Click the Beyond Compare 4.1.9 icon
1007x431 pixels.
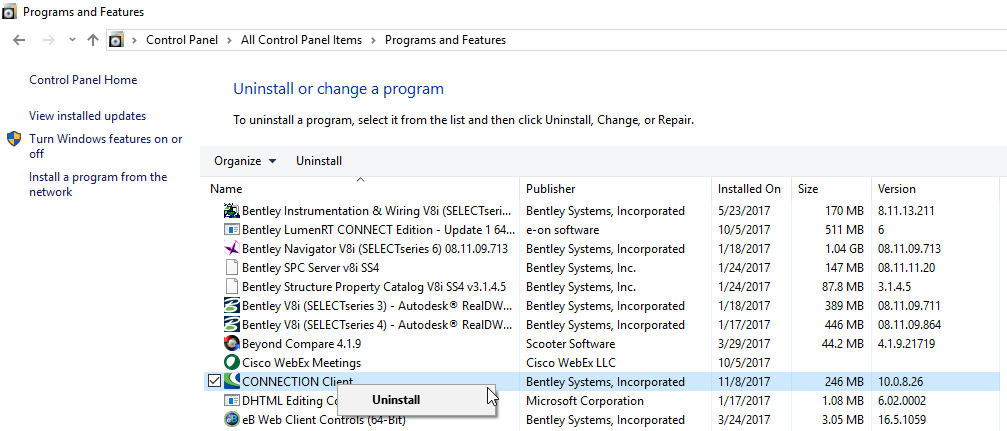tap(231, 344)
